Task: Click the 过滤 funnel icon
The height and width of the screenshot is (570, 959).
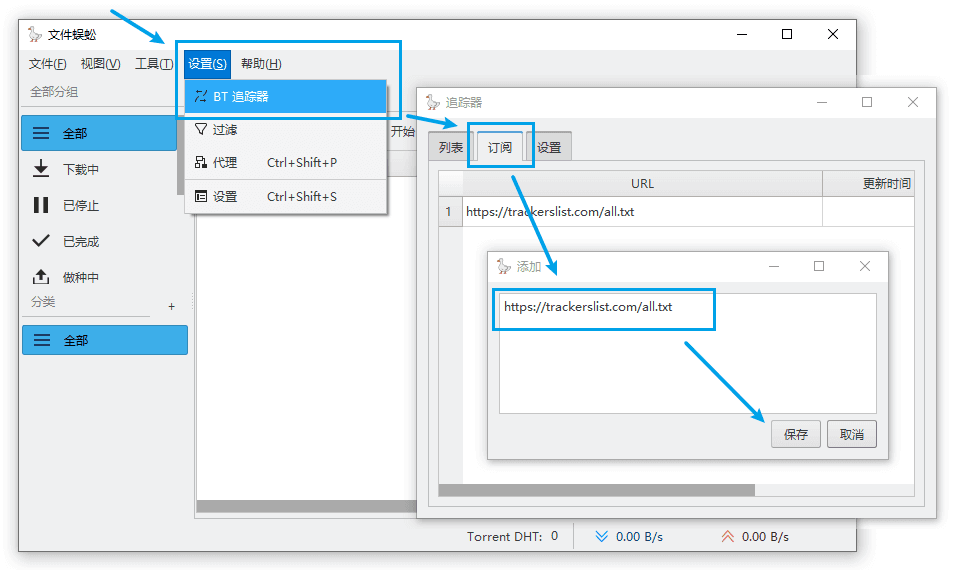Action: pyautogui.click(x=201, y=130)
